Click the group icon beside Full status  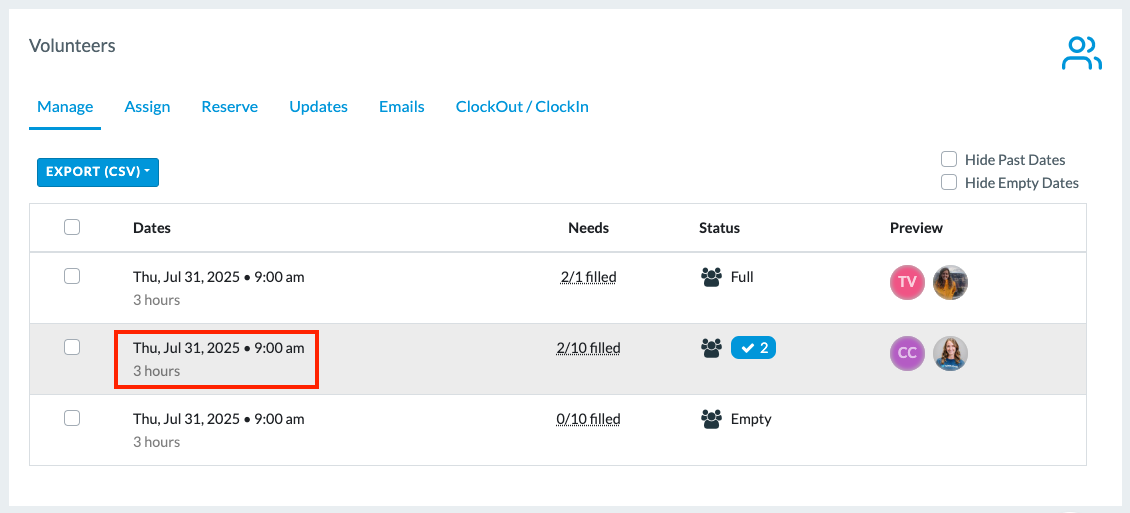[711, 277]
